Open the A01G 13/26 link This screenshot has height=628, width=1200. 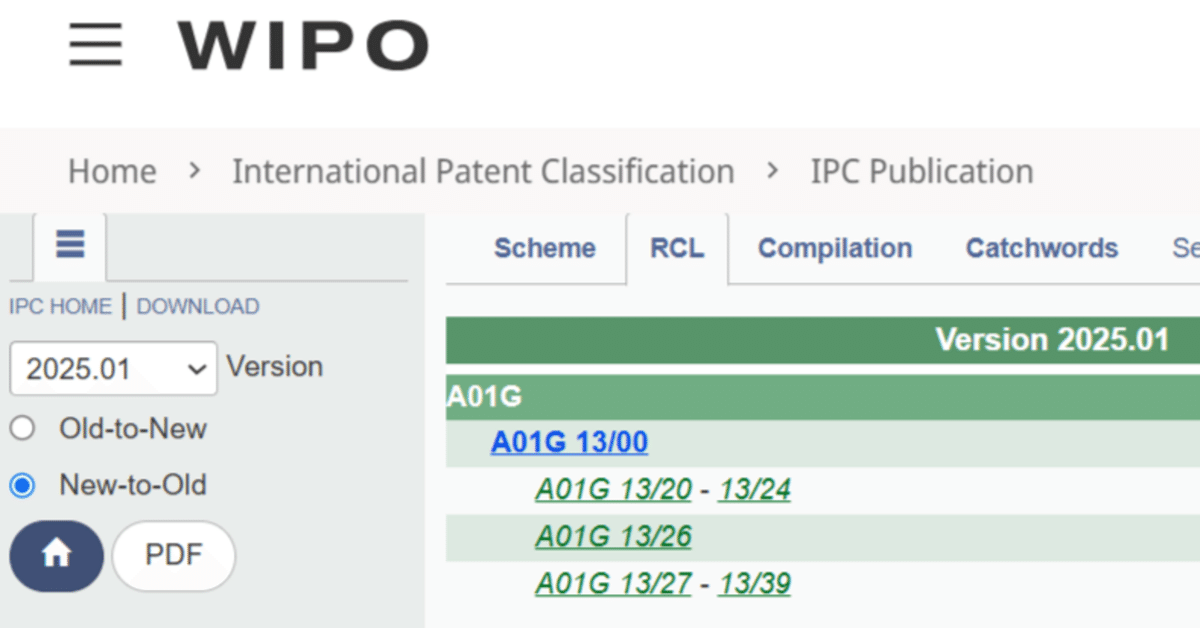(613, 537)
